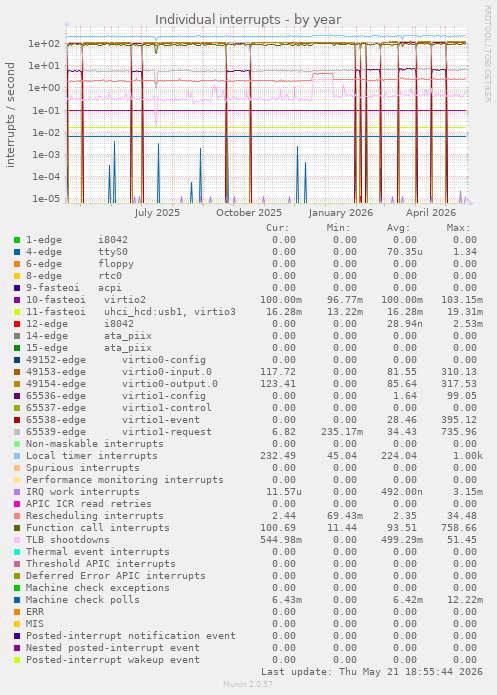Viewport: 497px width, 695px height.
Task: Click the 123.41 current value for virtio0-output.0
Action: [278, 384]
